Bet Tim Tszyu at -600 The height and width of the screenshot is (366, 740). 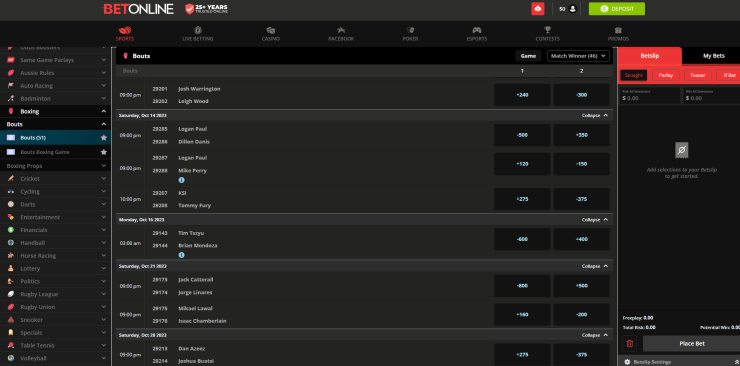522,239
